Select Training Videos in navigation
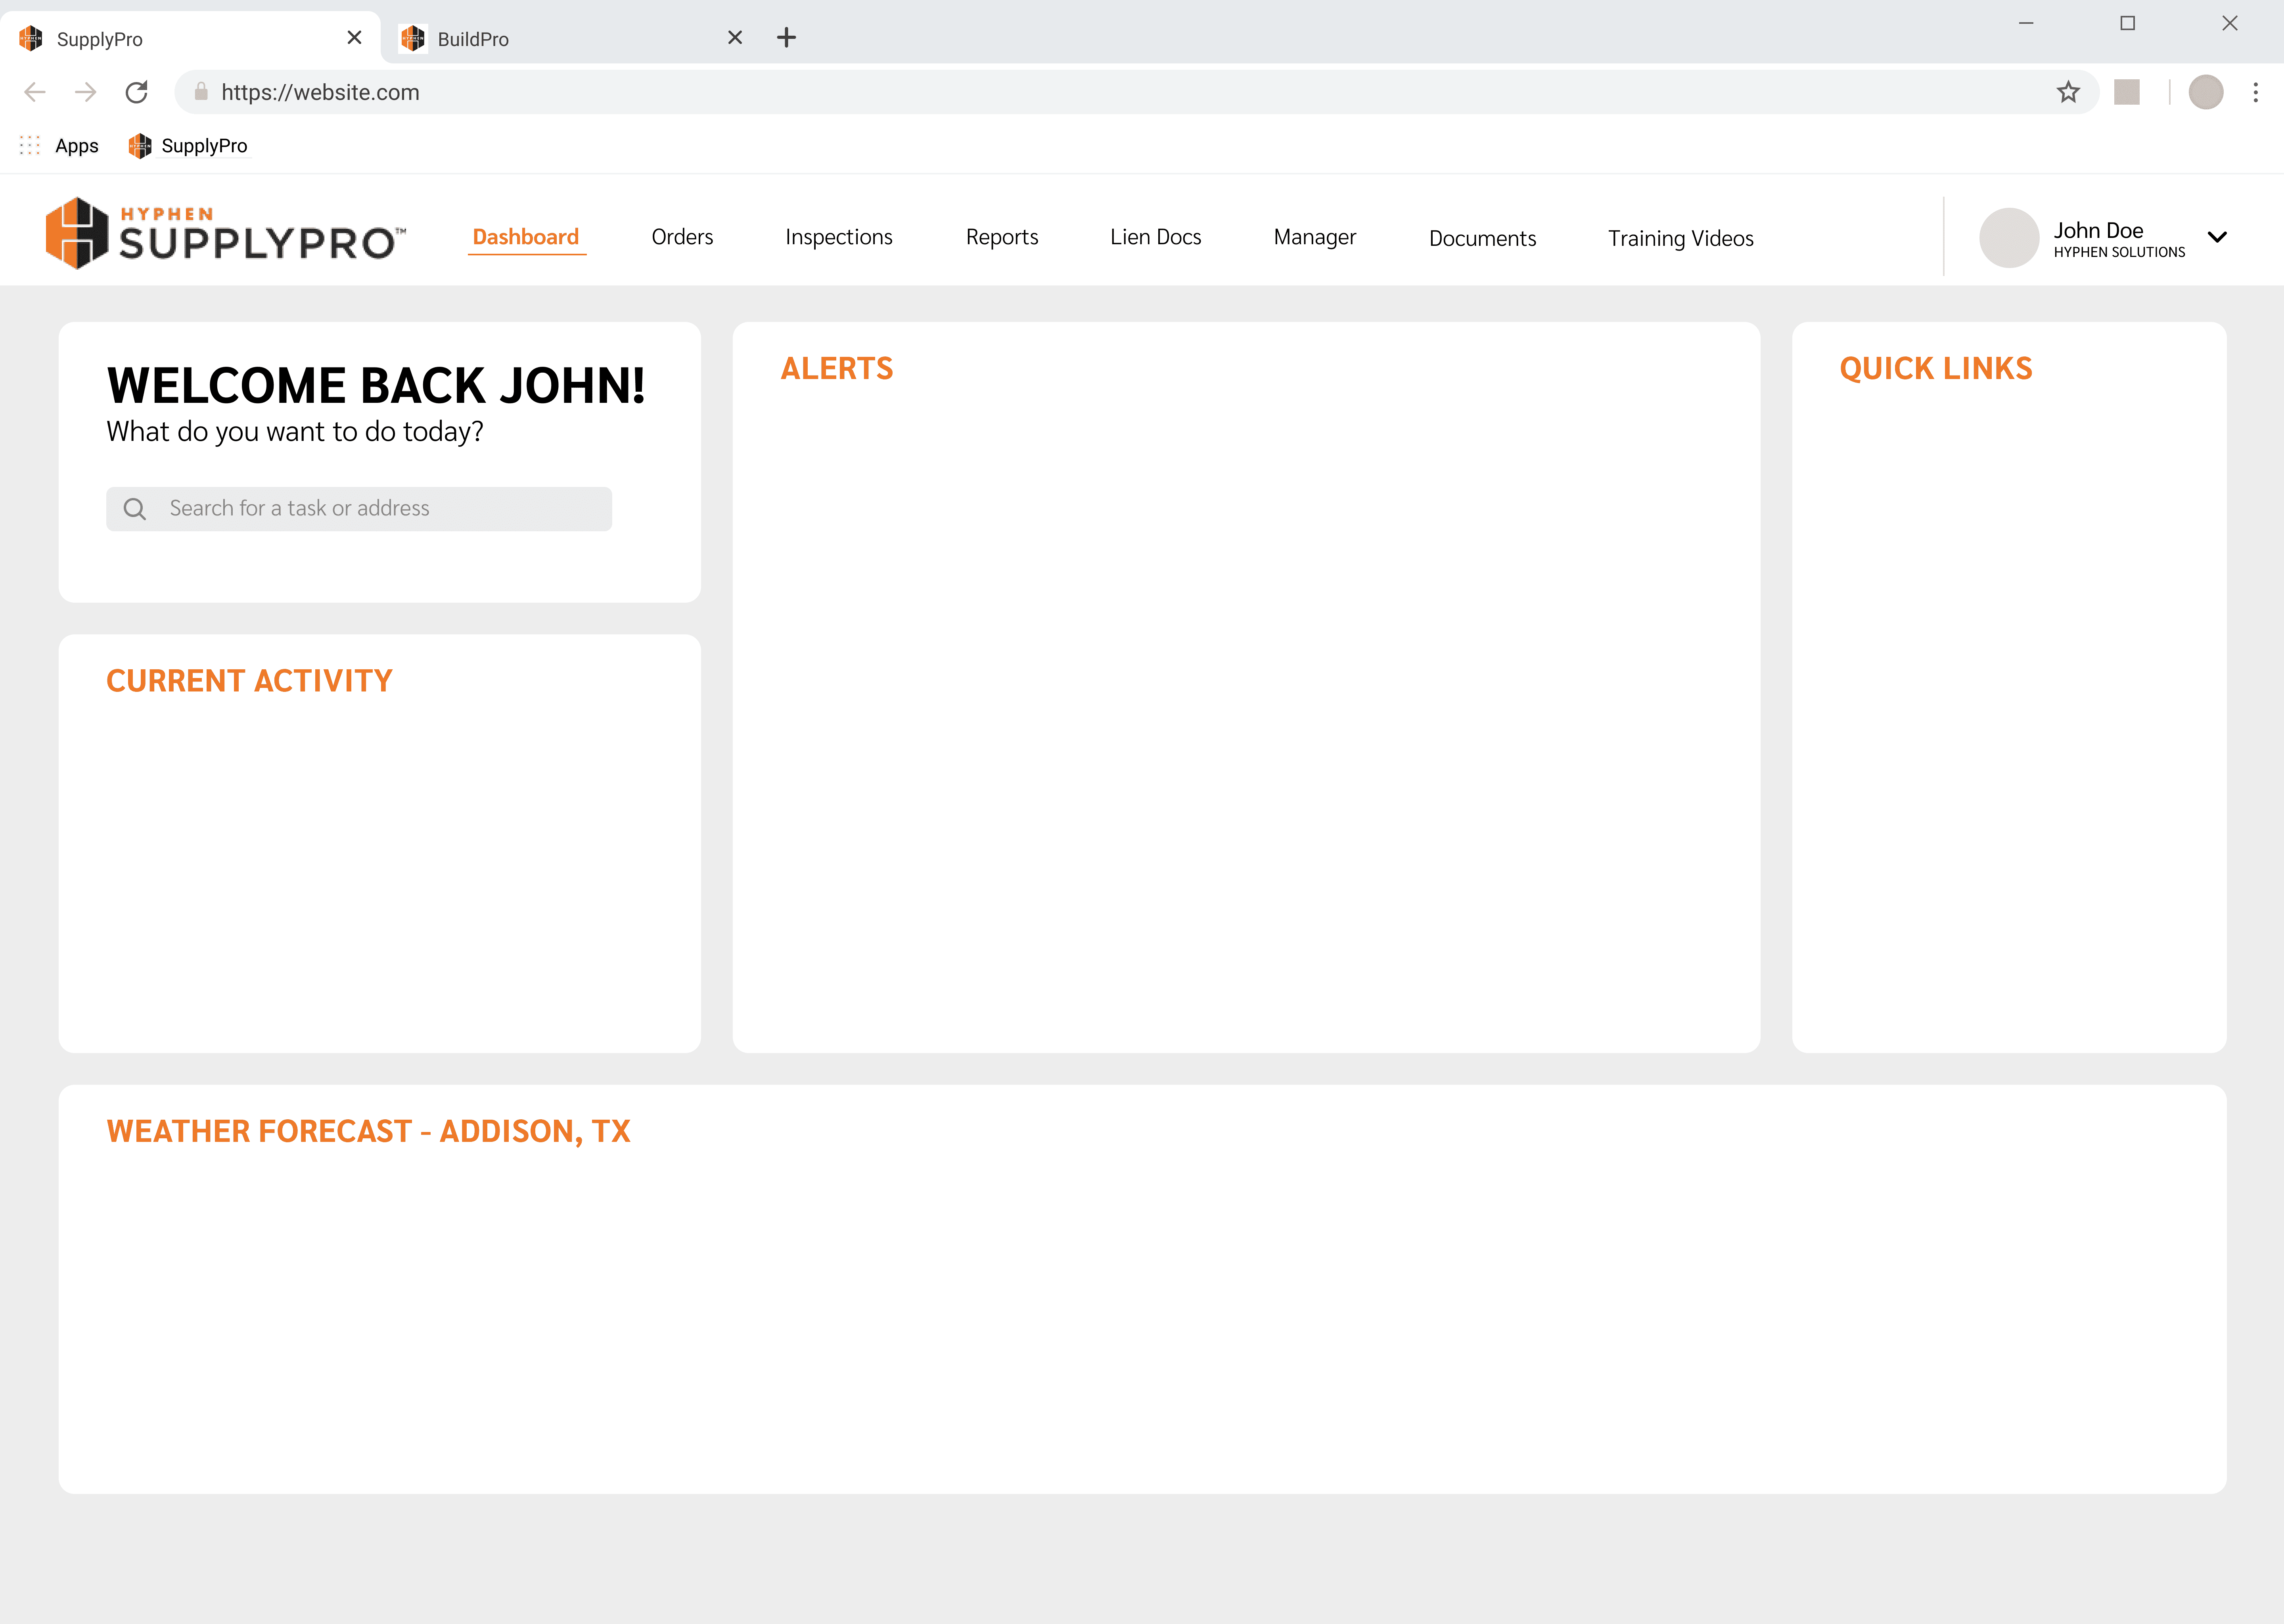2284x1624 pixels. tap(1680, 238)
